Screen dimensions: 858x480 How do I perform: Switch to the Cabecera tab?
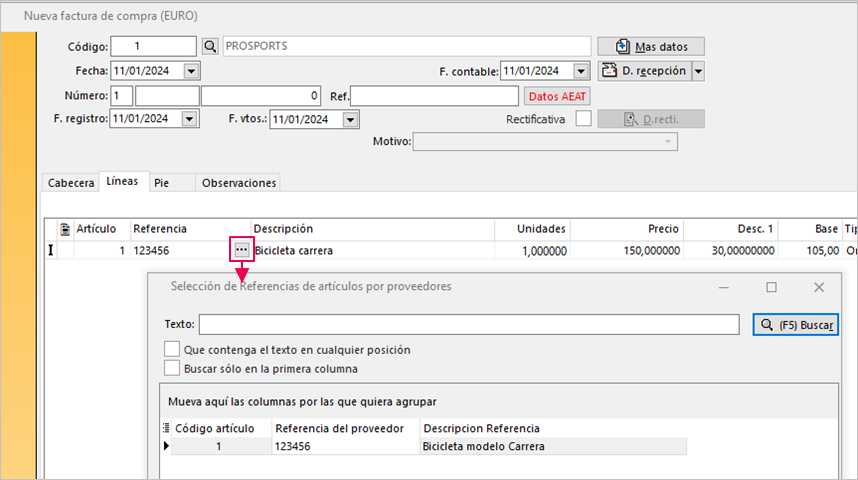point(71,183)
